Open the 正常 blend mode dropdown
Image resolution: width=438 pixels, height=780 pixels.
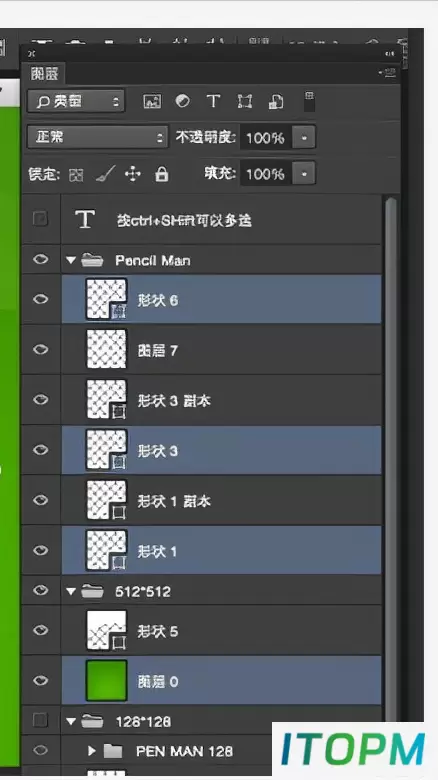pyautogui.click(x=97, y=137)
